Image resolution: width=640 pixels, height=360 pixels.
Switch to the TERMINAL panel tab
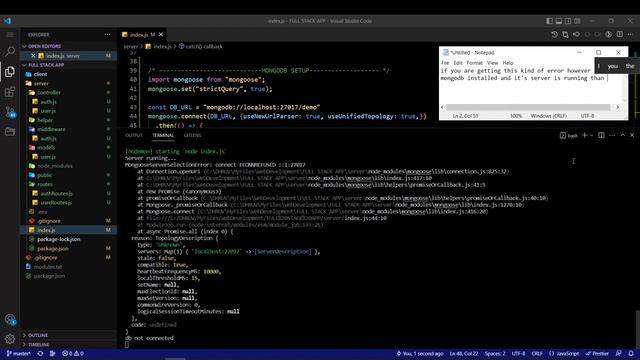coord(163,135)
